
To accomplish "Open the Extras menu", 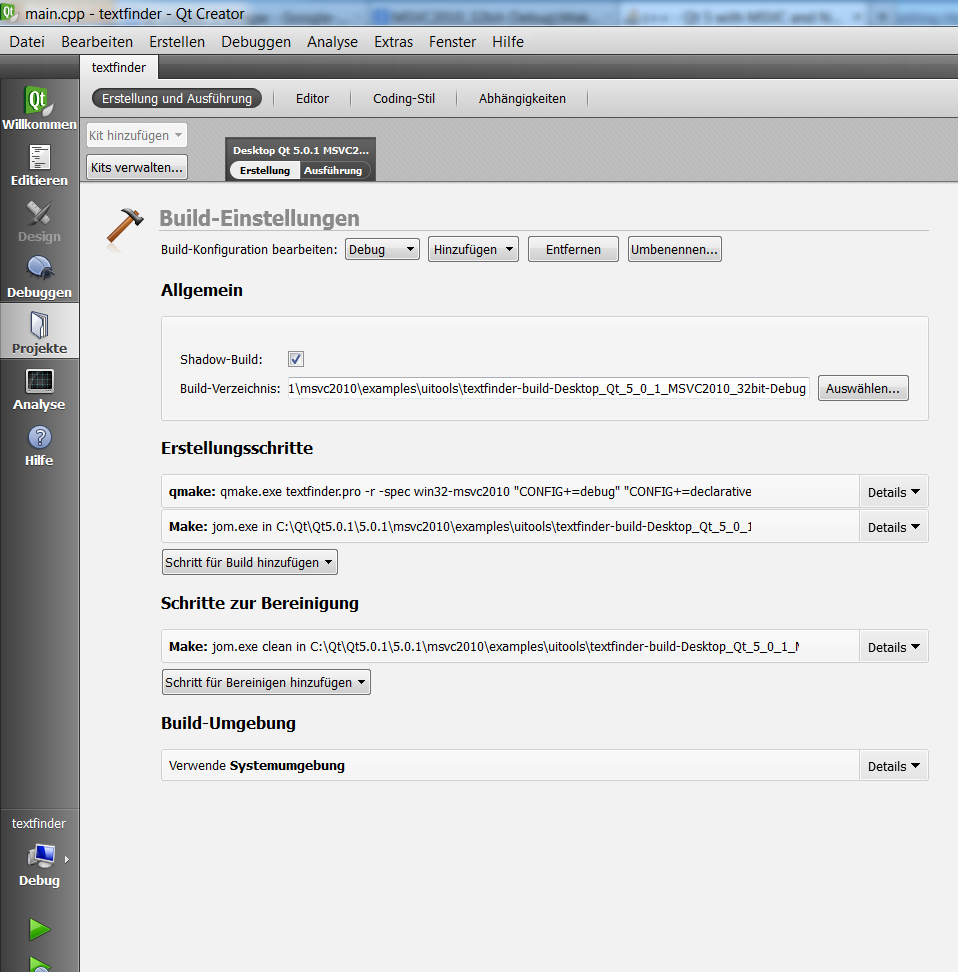I will [x=393, y=42].
